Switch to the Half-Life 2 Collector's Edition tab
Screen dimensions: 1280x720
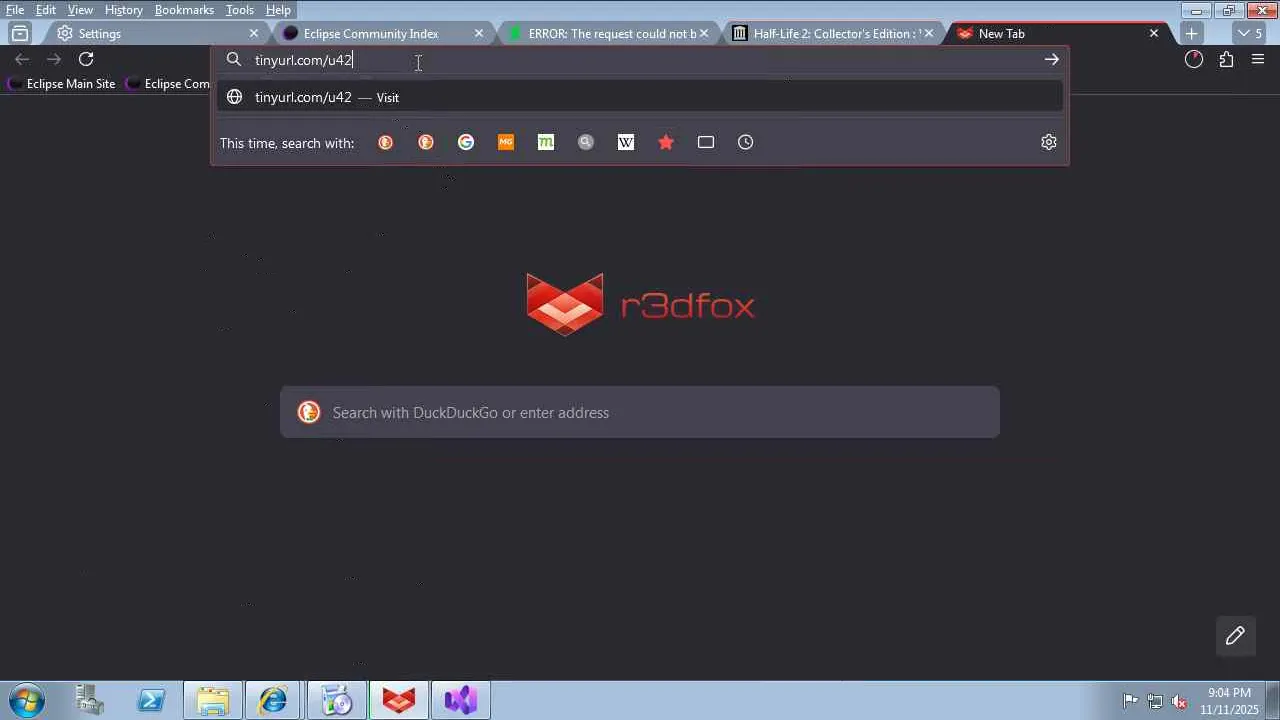coord(831,33)
